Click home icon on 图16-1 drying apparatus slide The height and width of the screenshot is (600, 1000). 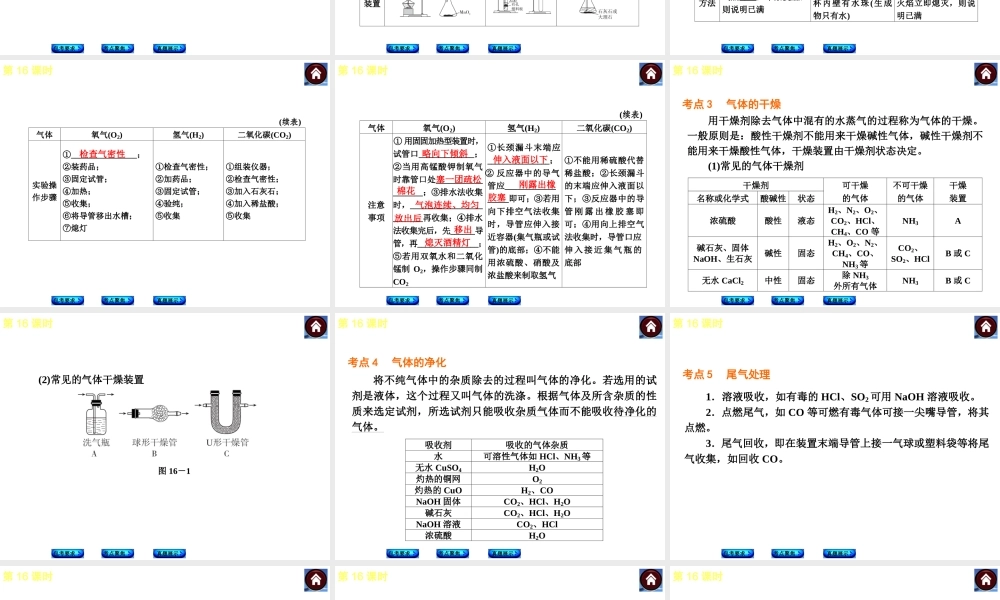(316, 326)
